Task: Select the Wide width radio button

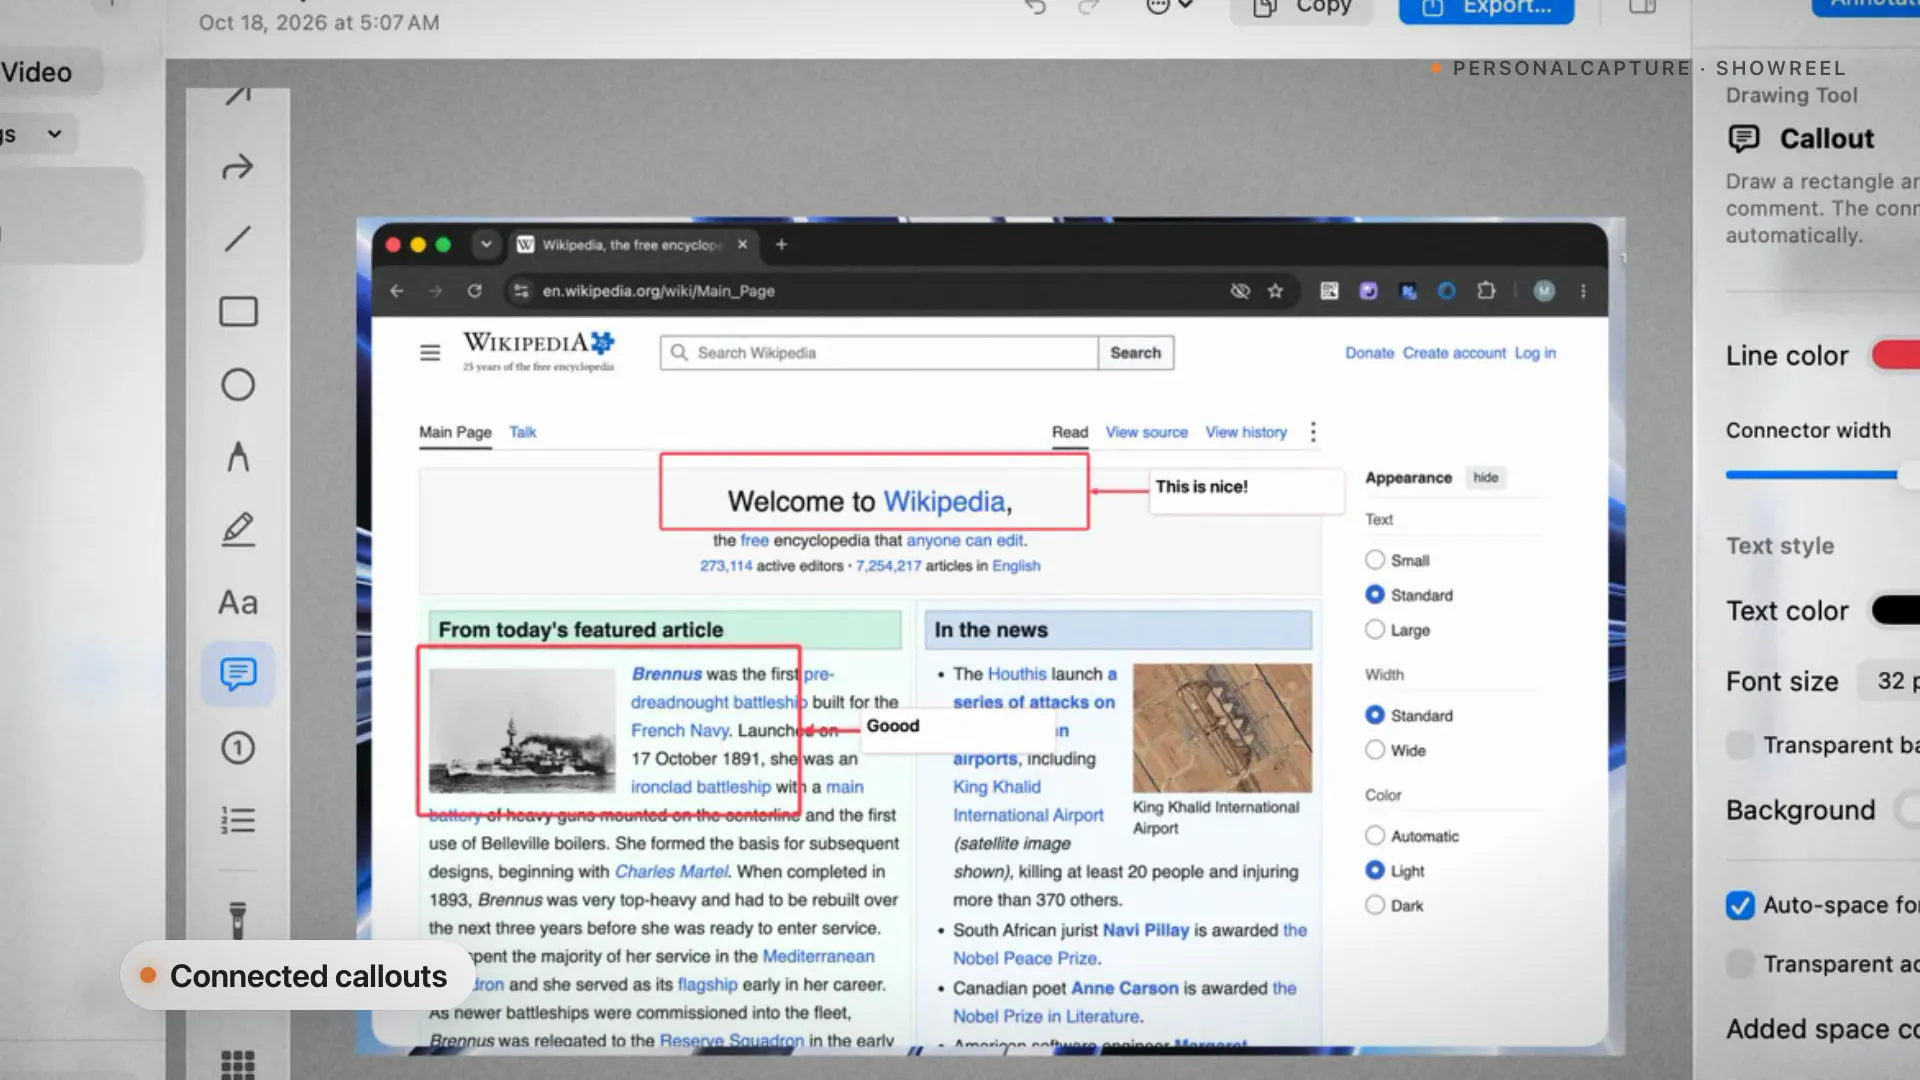Action: click(x=1375, y=750)
